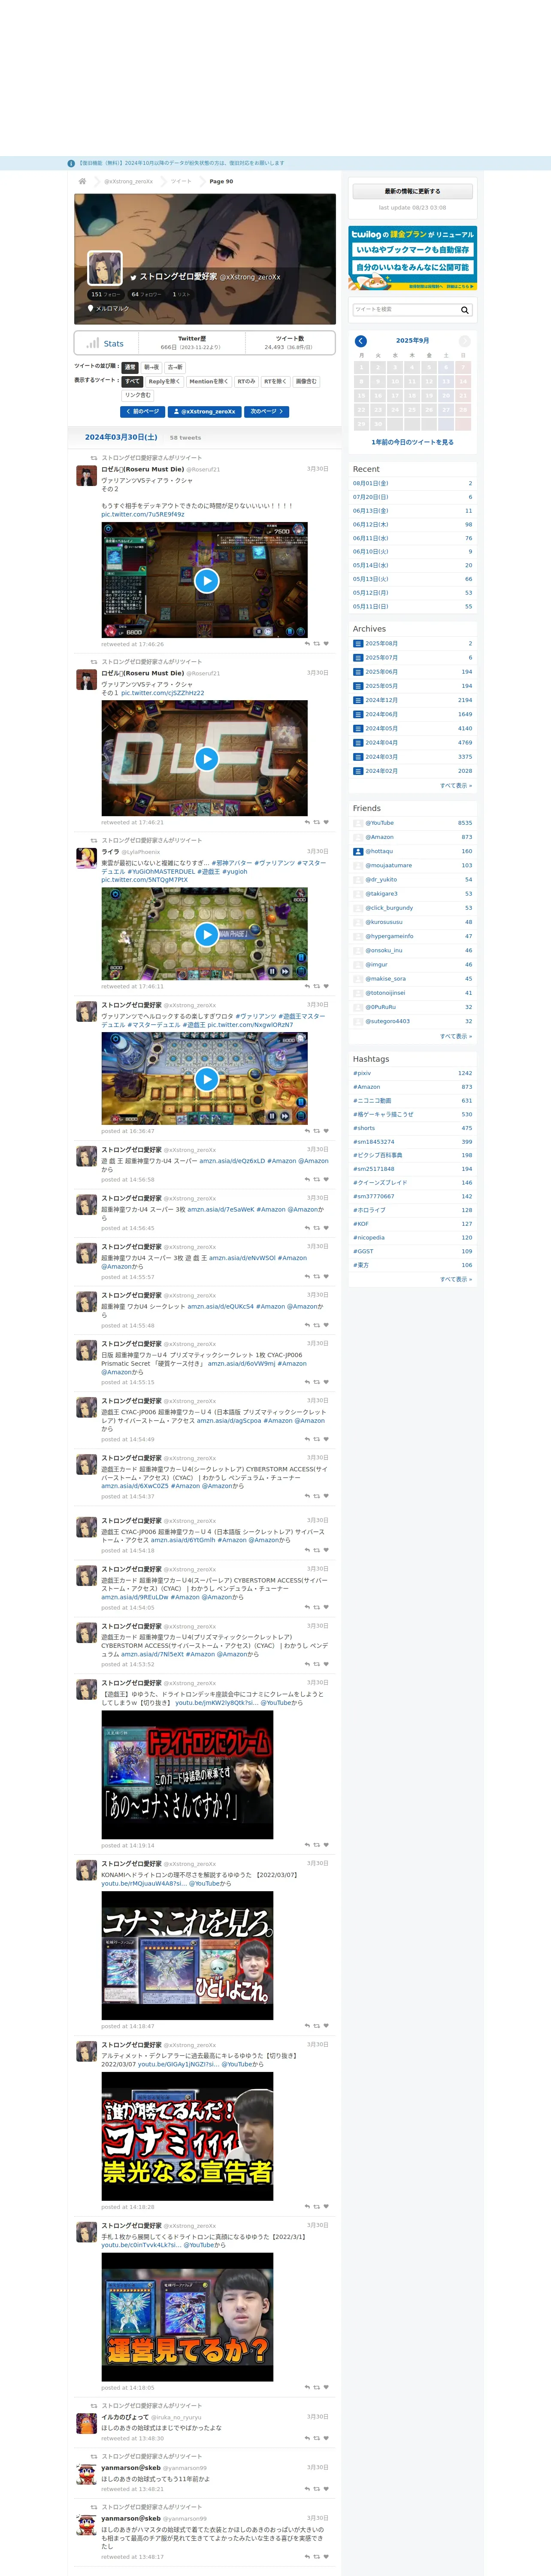Play the ヴァリアンツVSティアラ・クシャ その2 video
The image size is (551, 2576).
pyautogui.click(x=206, y=581)
